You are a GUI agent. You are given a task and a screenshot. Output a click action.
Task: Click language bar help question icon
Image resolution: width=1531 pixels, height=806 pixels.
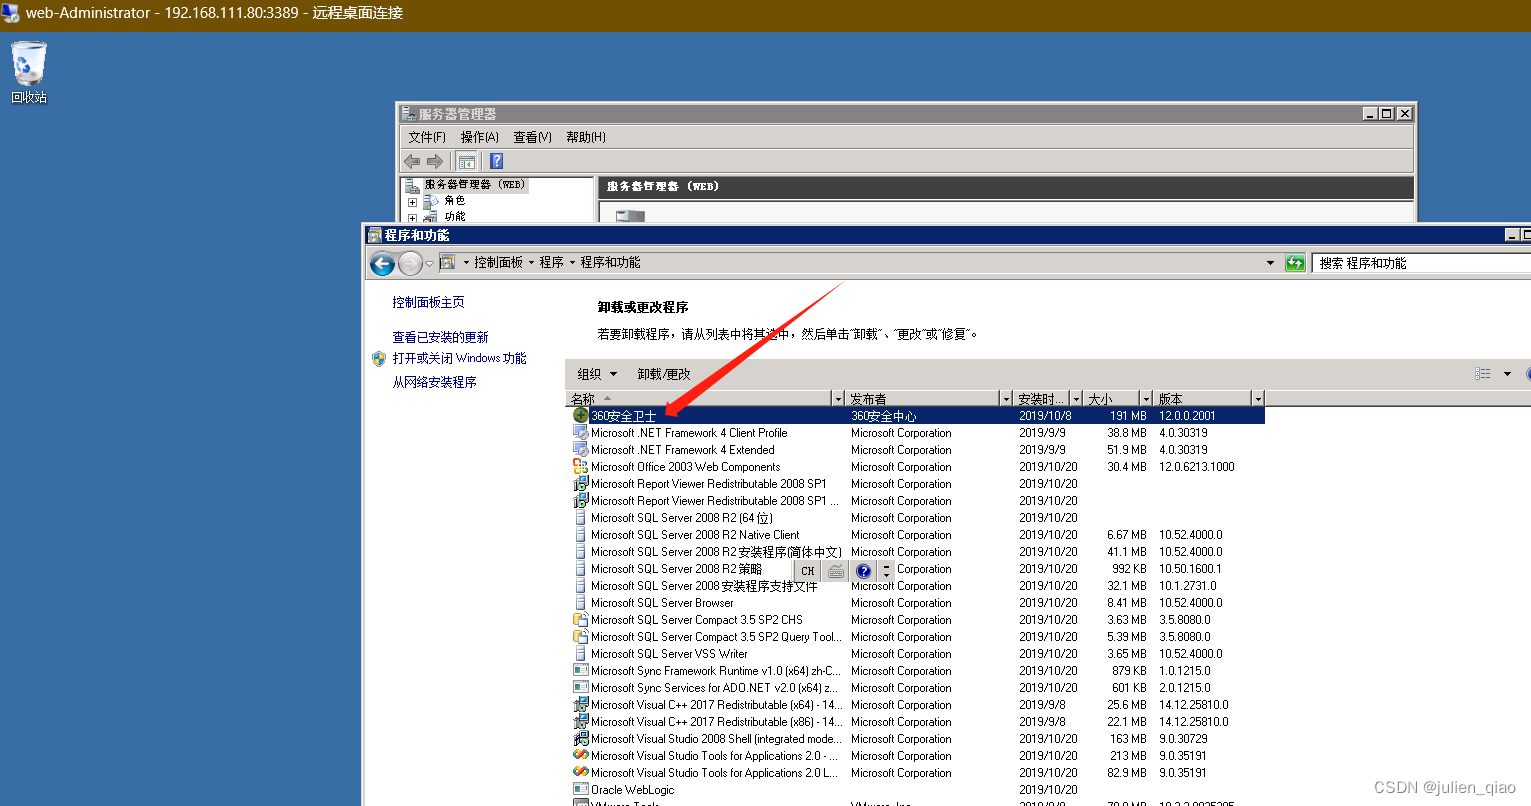pyautogui.click(x=863, y=571)
